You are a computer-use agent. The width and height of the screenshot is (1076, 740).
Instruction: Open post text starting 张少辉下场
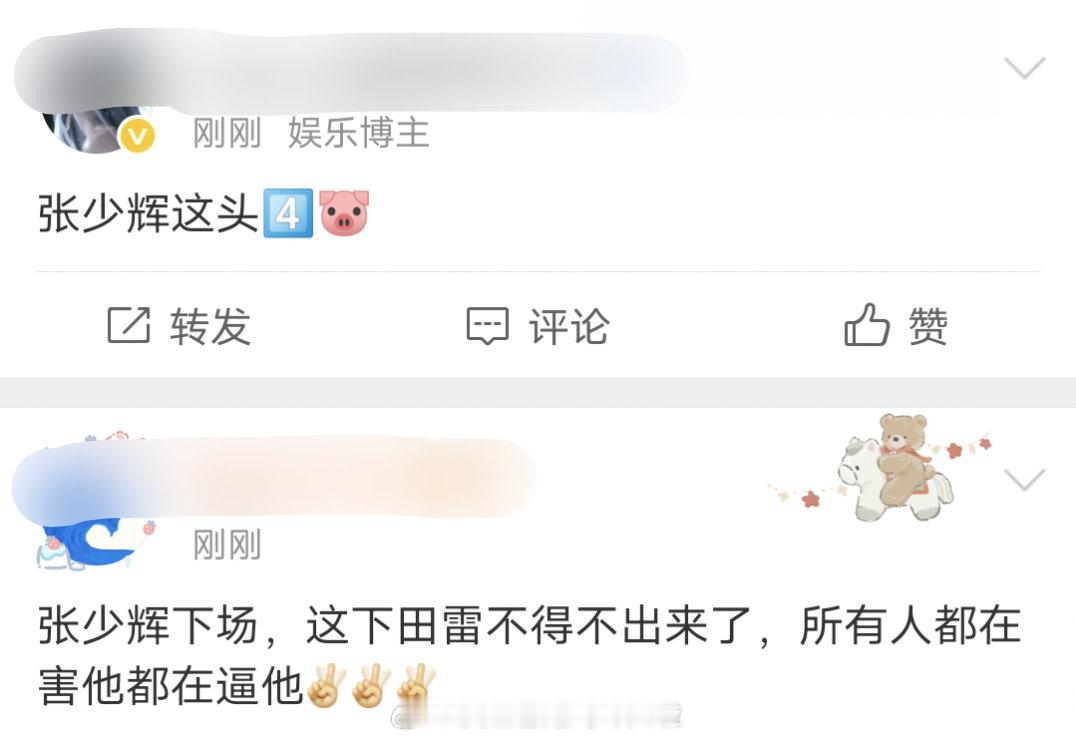529,655
